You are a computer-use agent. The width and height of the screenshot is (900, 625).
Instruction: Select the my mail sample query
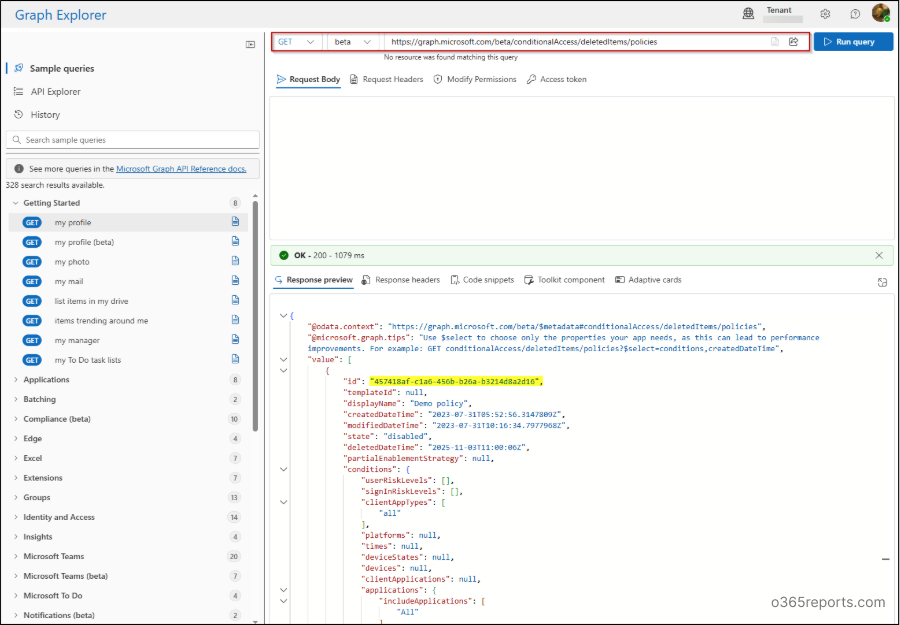[128, 281]
